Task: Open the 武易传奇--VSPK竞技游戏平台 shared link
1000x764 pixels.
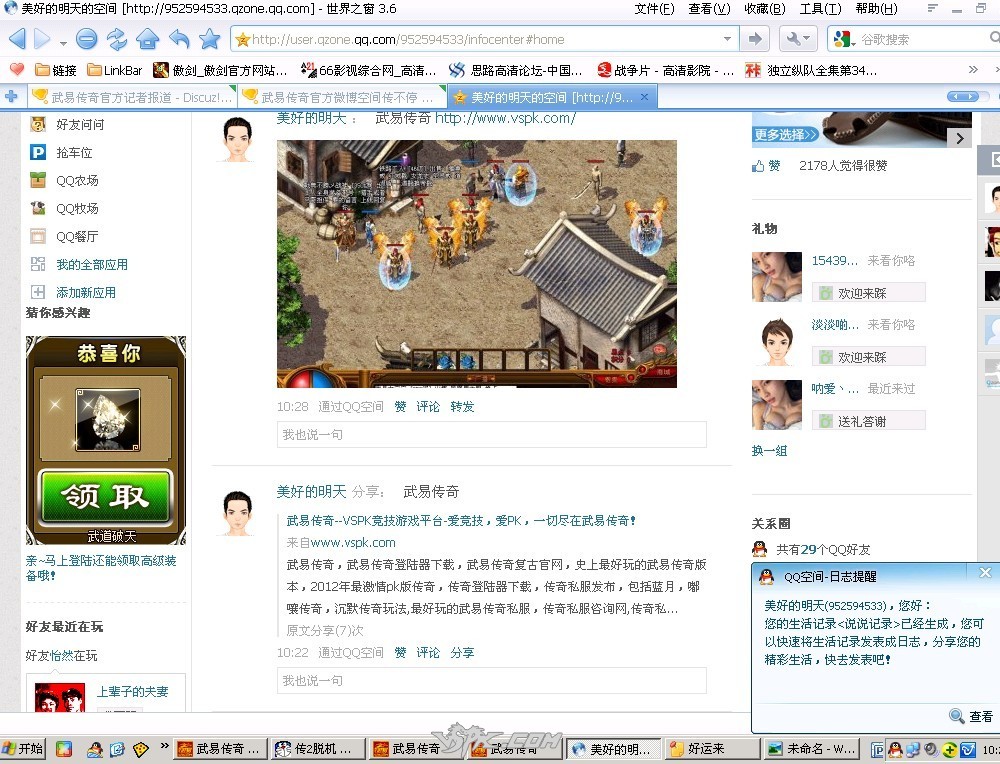Action: pos(460,520)
